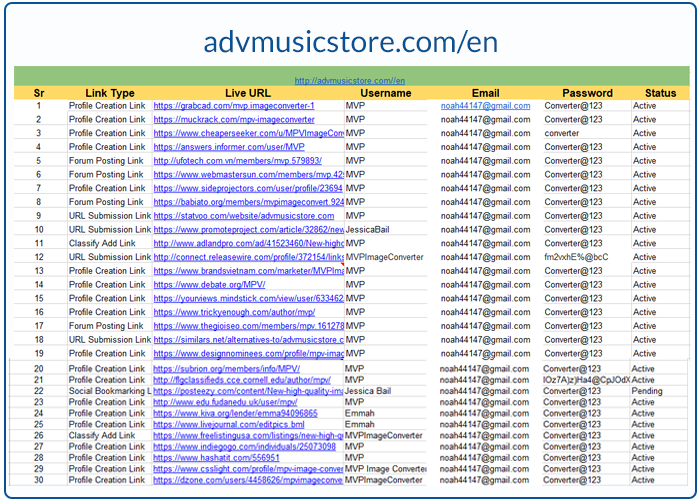Open the grabcad.com mvp.imageconverter-1 link
The width and height of the screenshot is (700, 500).
click(x=234, y=106)
